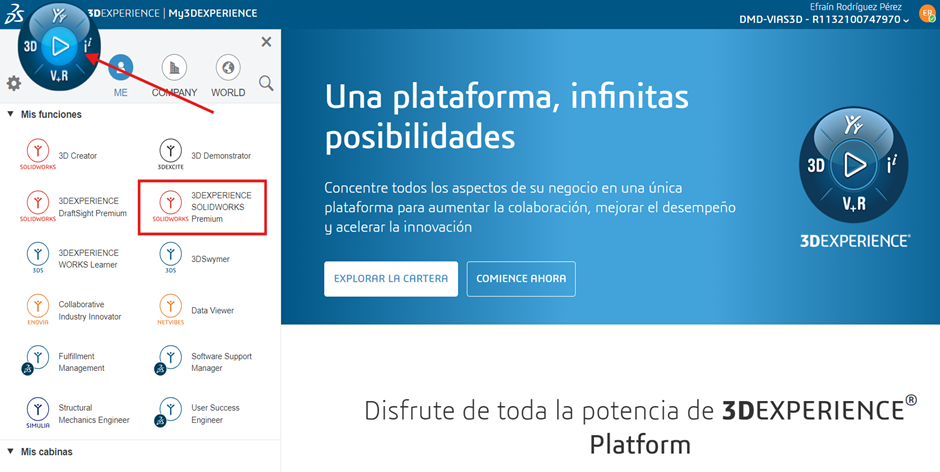Viewport: 940px width, 472px height.
Task: Open the search magnifier in the side panel
Action: click(x=266, y=83)
